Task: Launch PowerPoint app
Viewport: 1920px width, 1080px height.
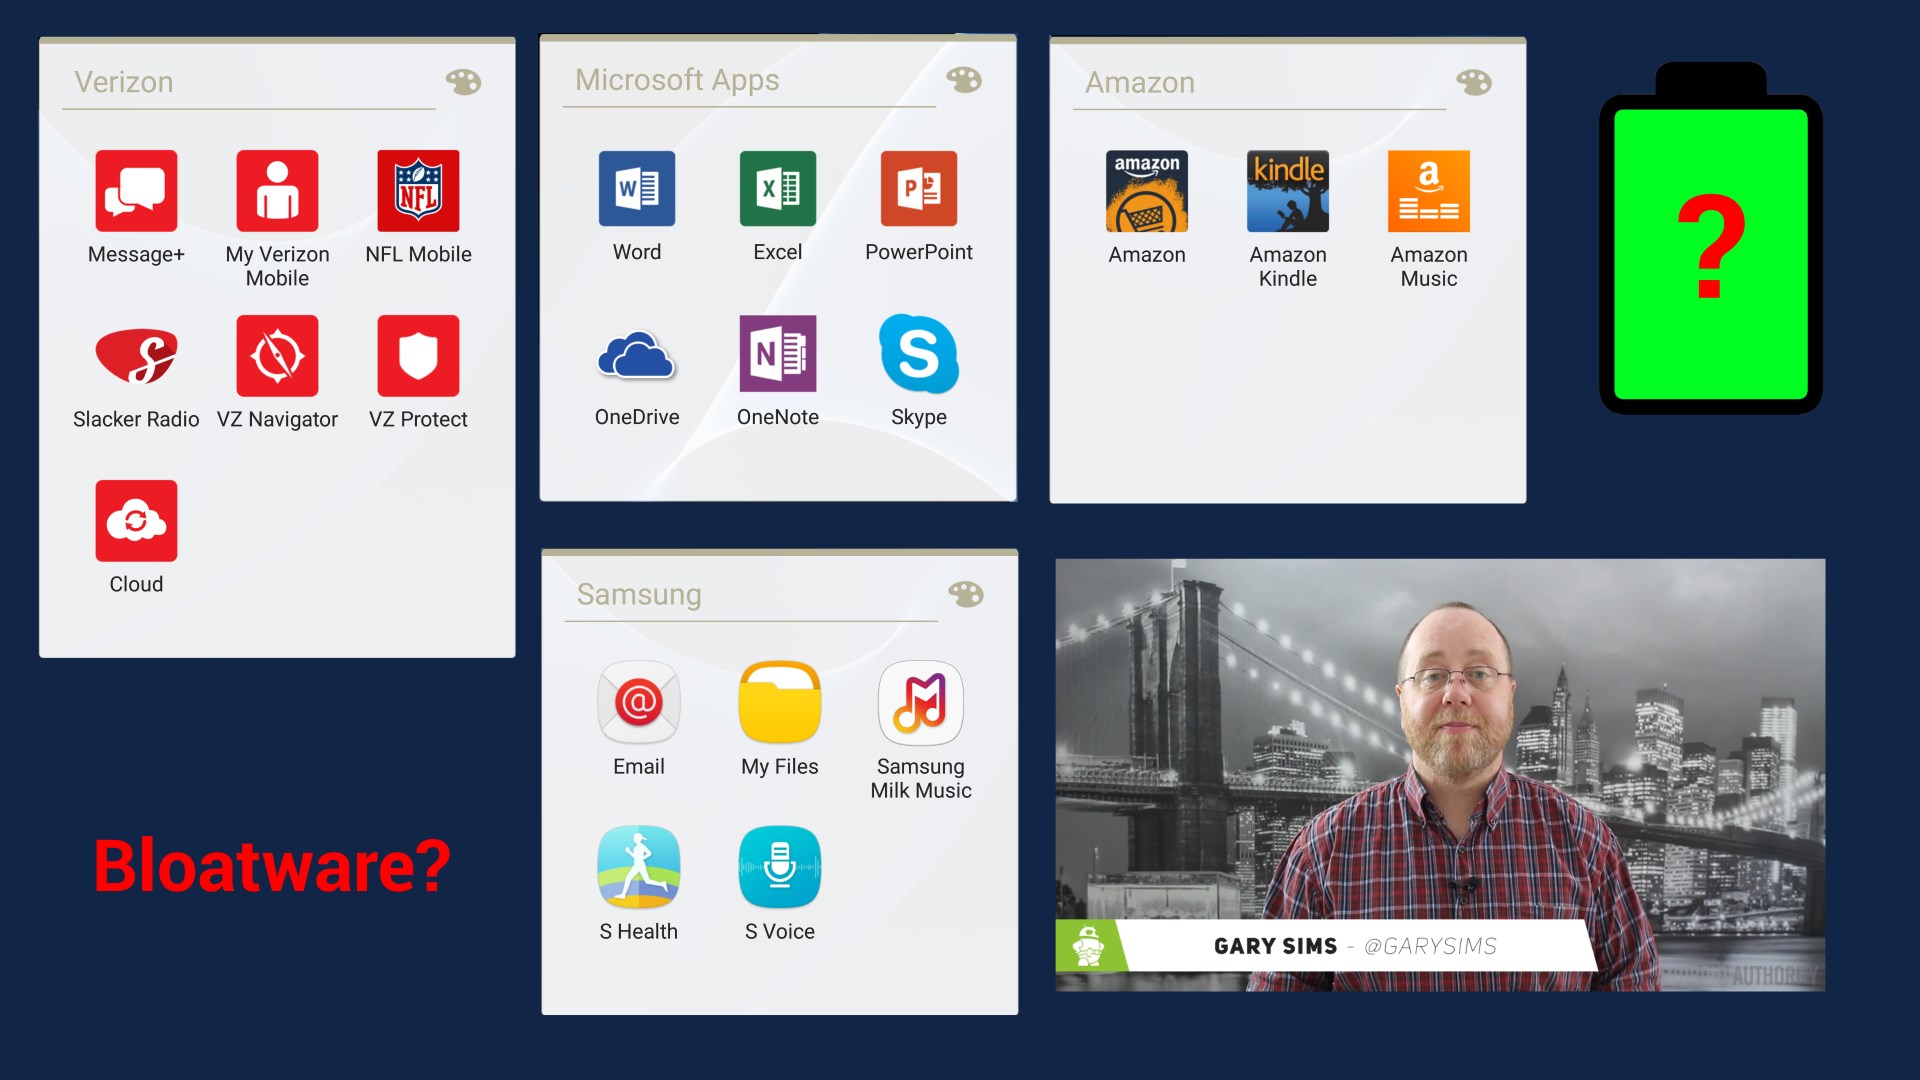Action: (918, 189)
